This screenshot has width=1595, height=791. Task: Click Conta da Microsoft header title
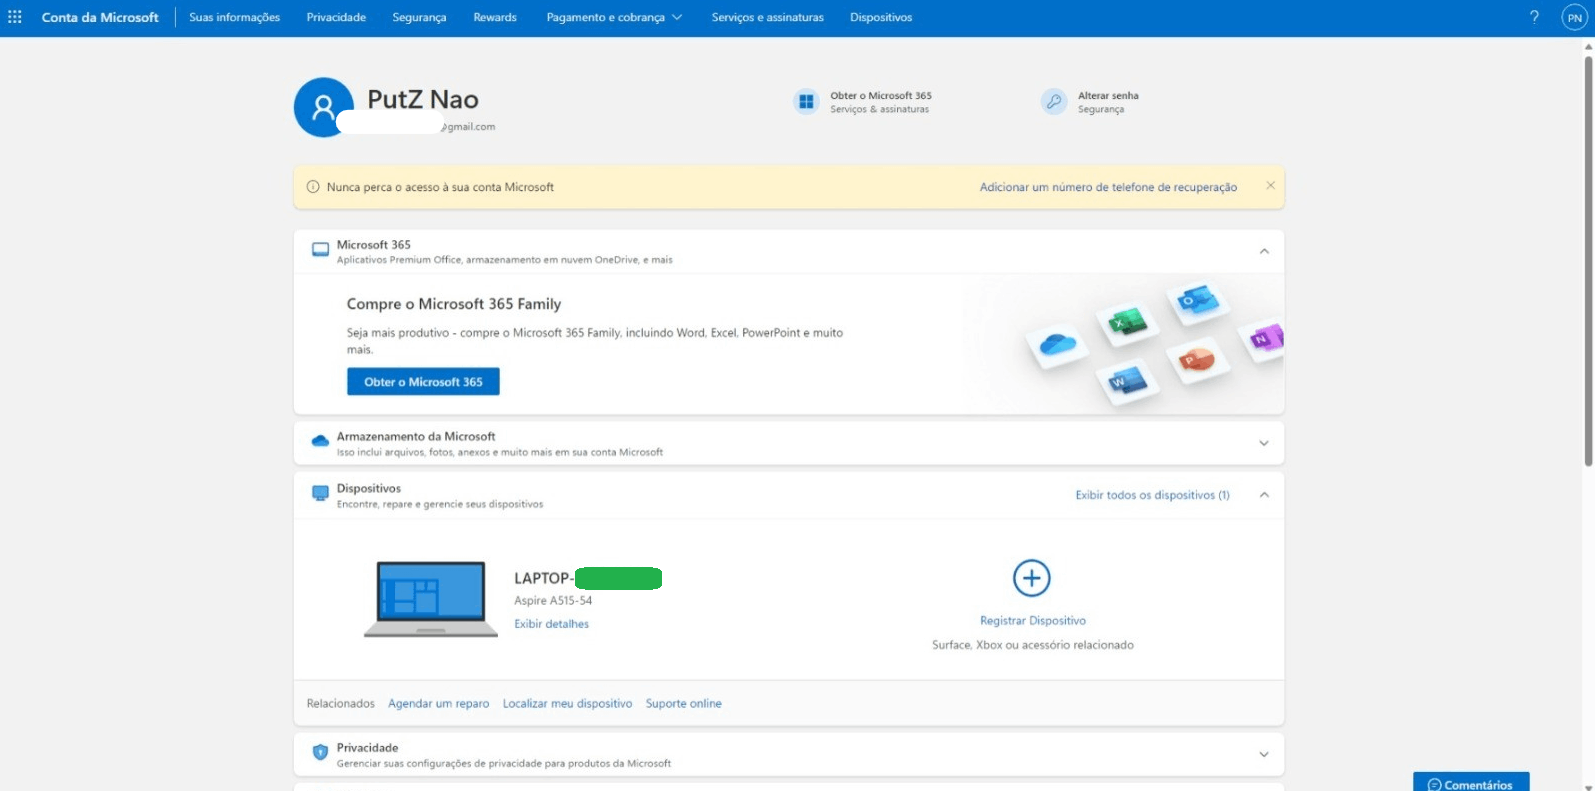point(100,17)
